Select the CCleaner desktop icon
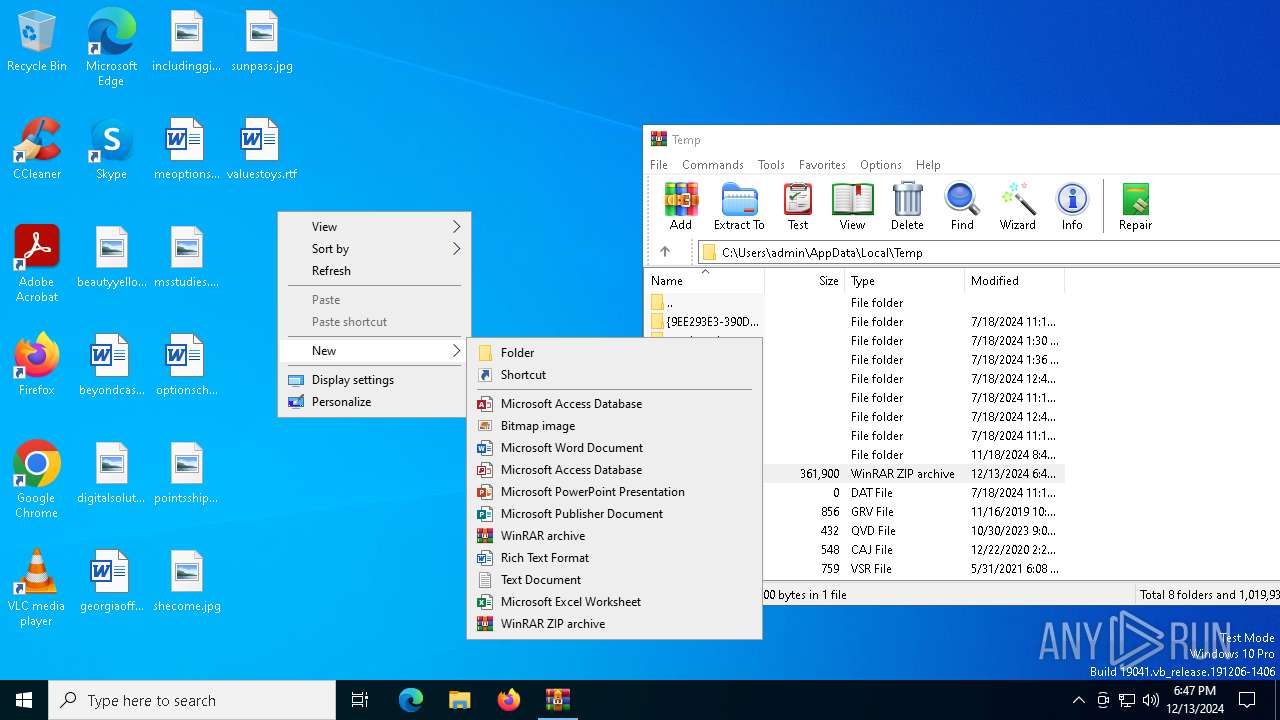 (x=37, y=149)
